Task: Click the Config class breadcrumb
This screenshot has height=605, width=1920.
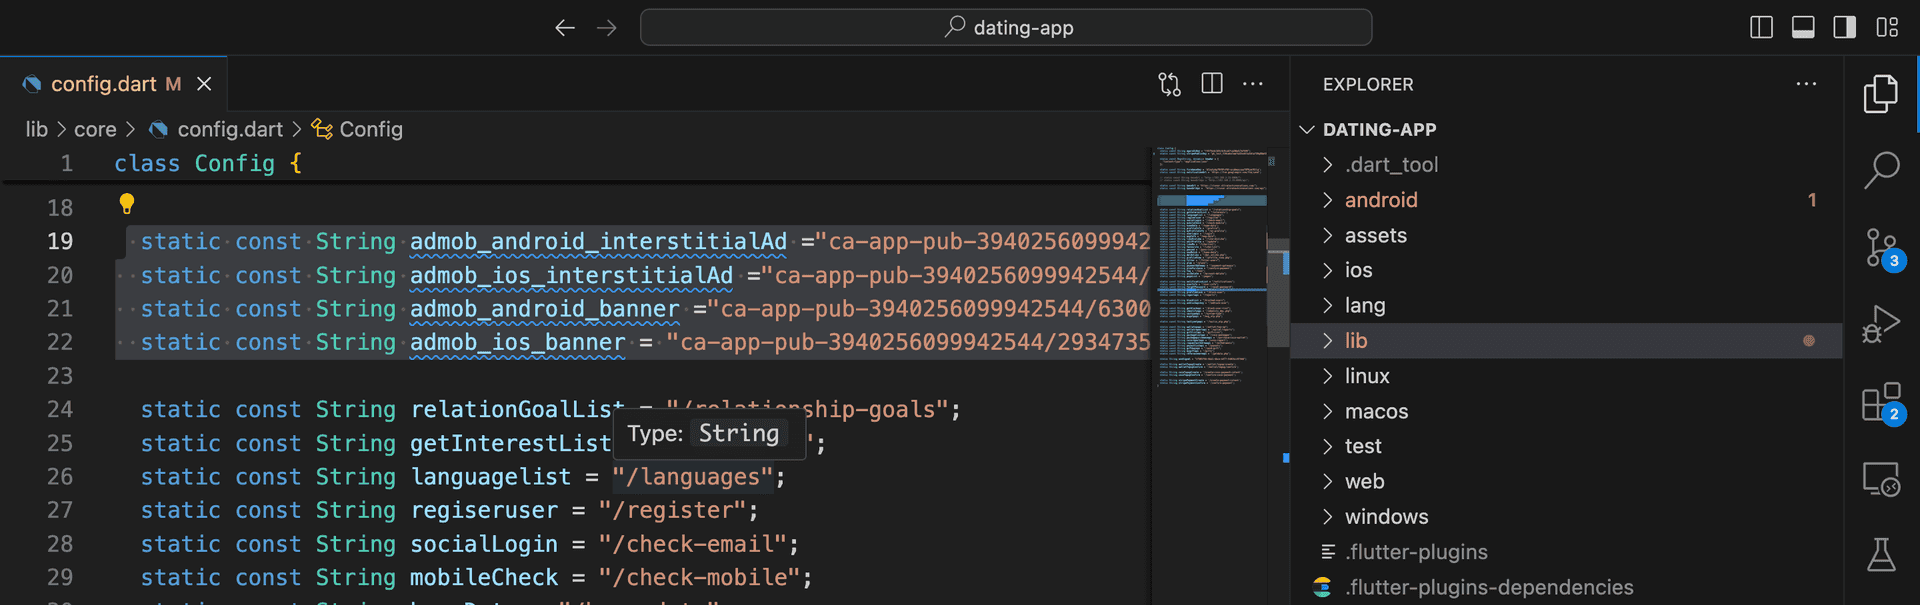Action: (371, 129)
